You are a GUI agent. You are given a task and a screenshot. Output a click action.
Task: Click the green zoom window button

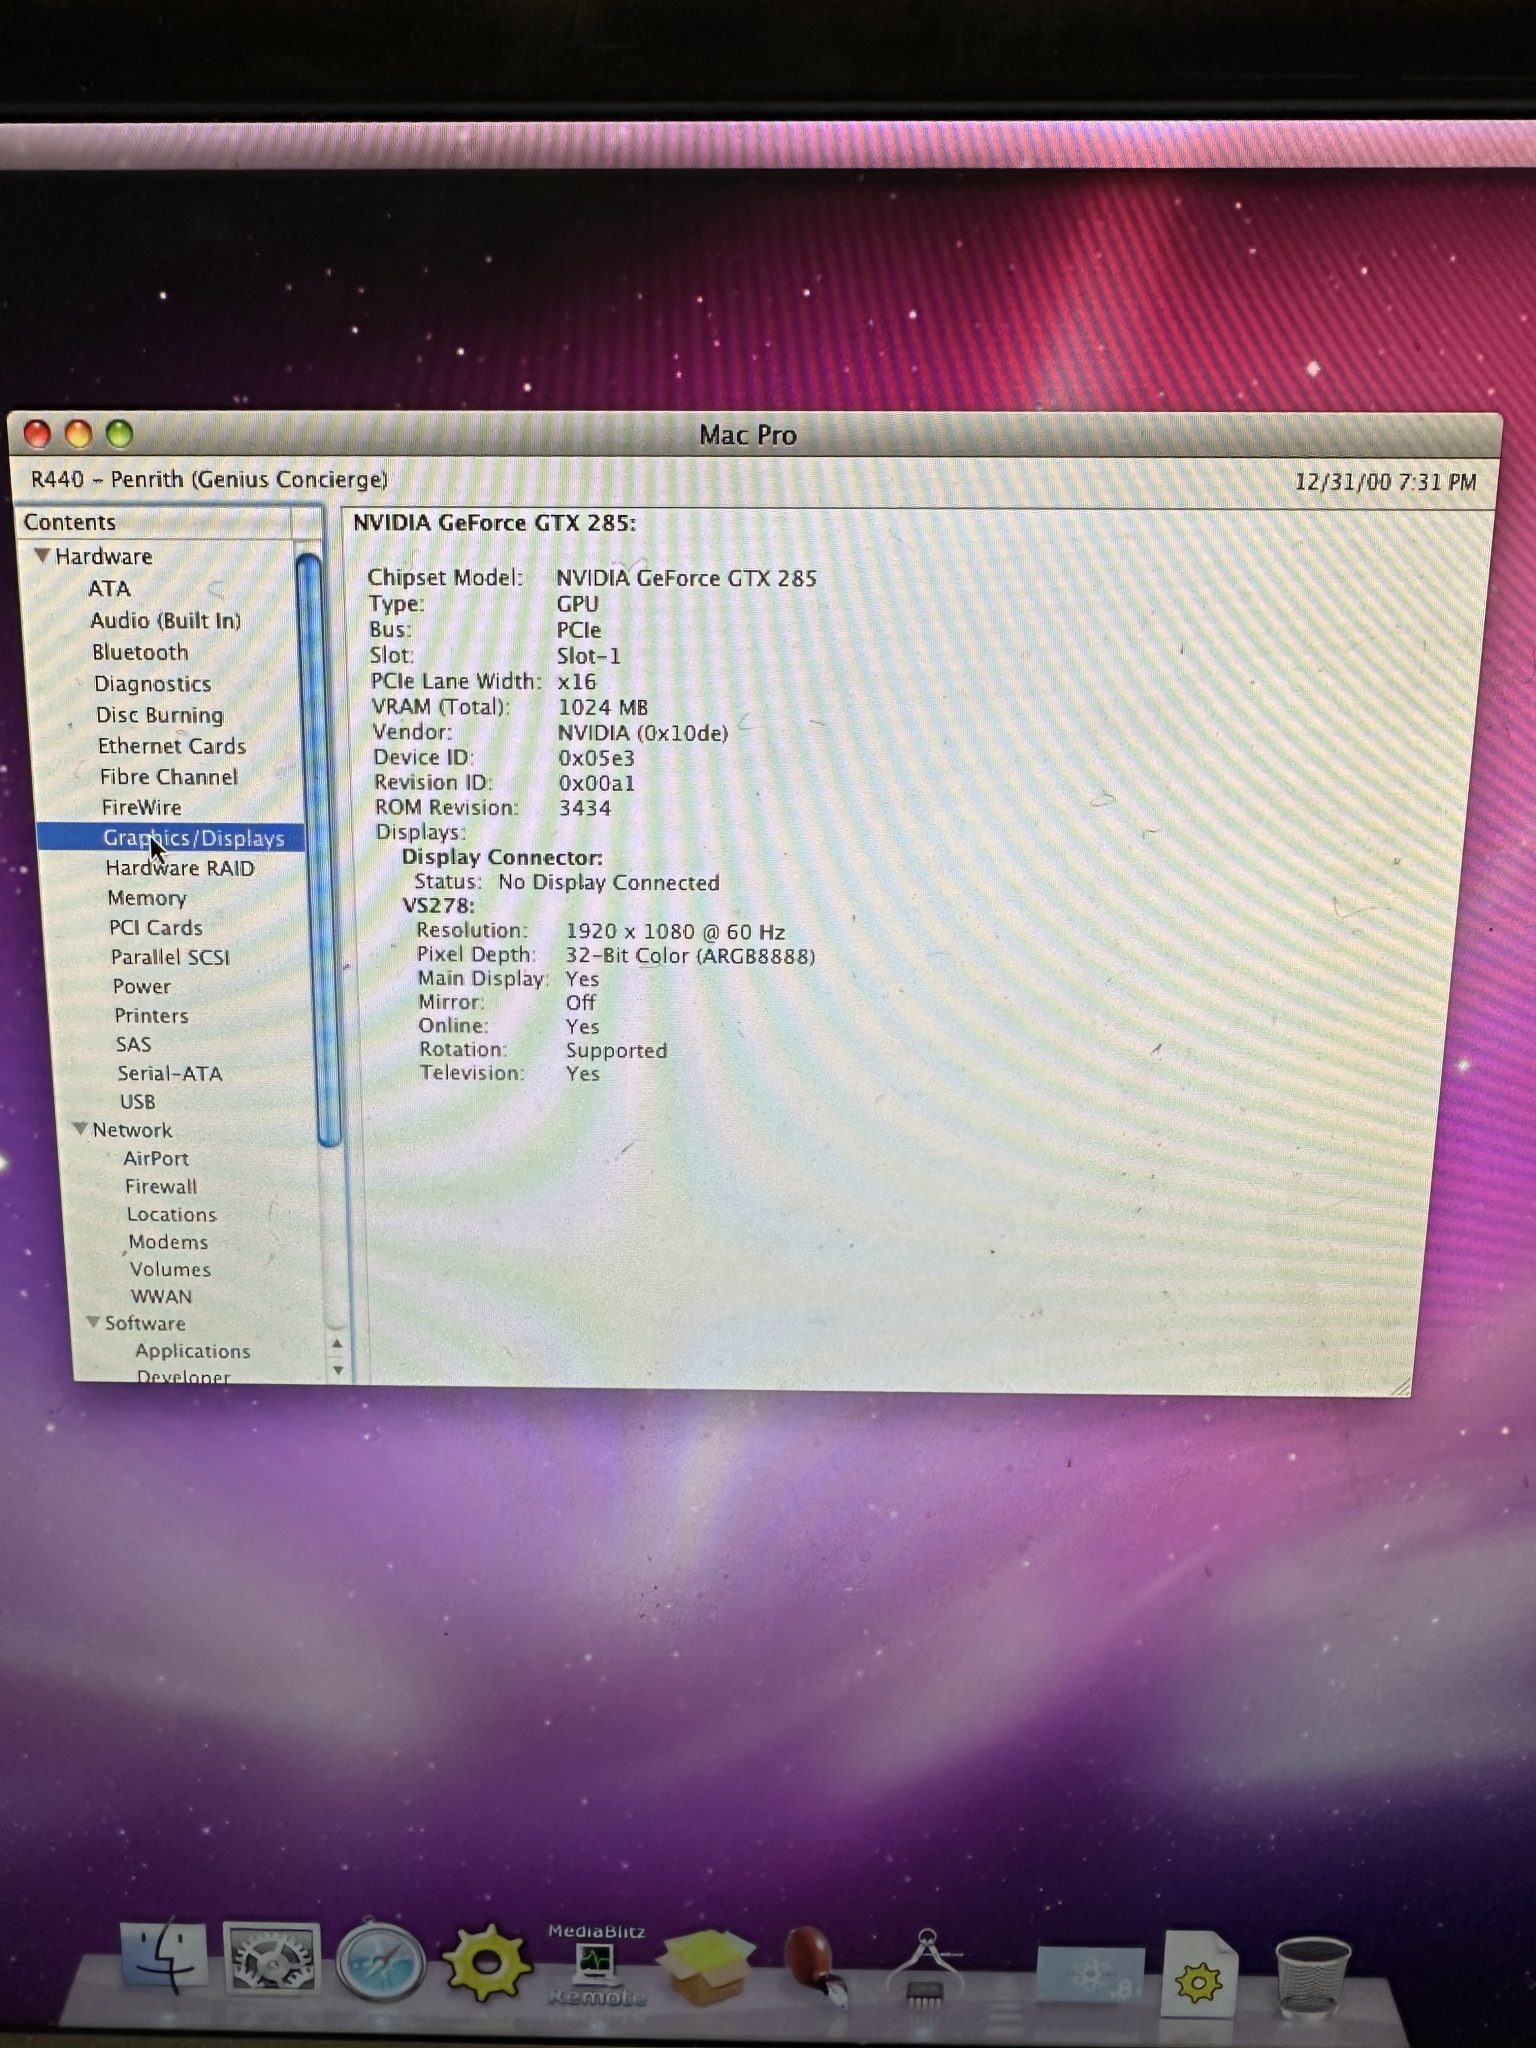(x=120, y=434)
